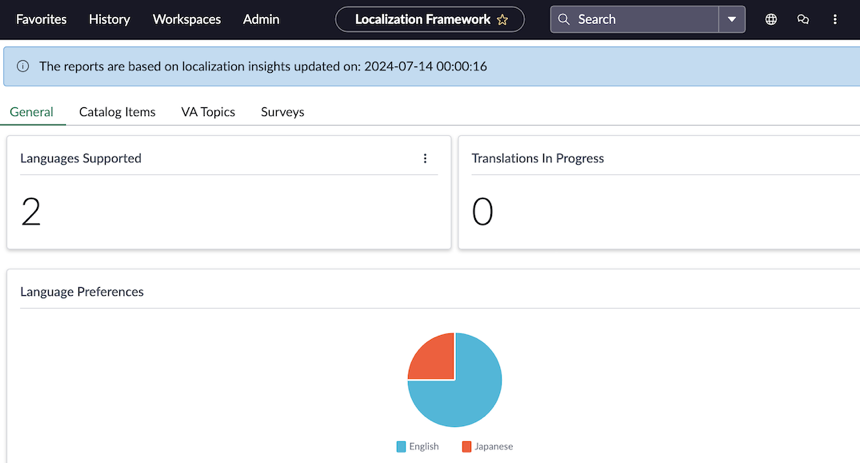Screen dimensions: 860x463
Task: Click the English legend label
Action: coord(424,447)
